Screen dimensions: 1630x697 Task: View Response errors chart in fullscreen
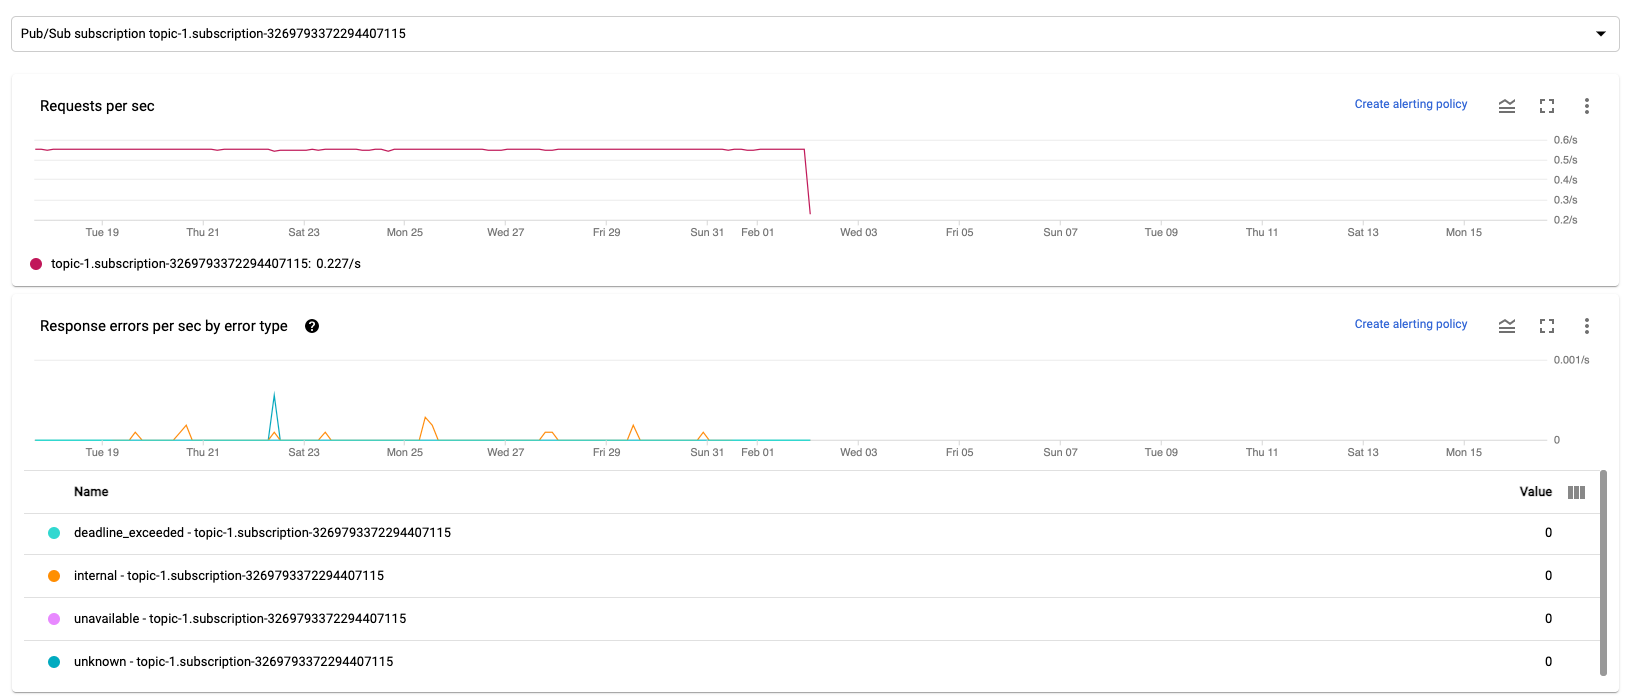(1547, 326)
